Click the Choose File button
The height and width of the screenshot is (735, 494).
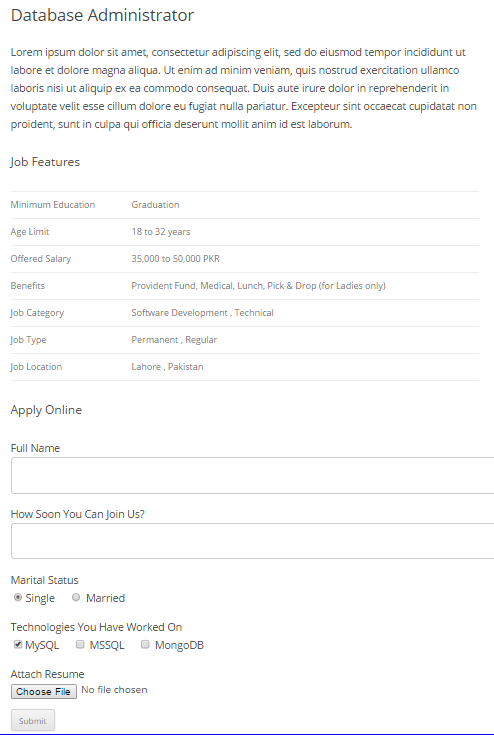click(x=44, y=691)
